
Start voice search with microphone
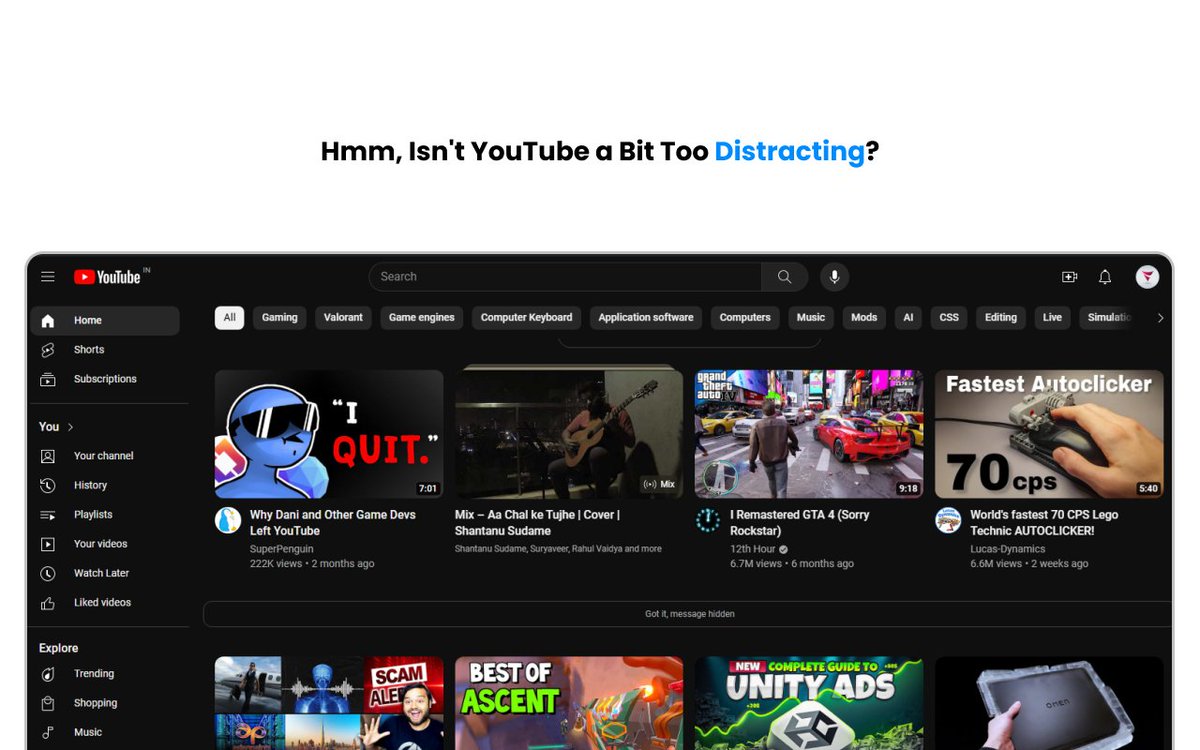835,277
